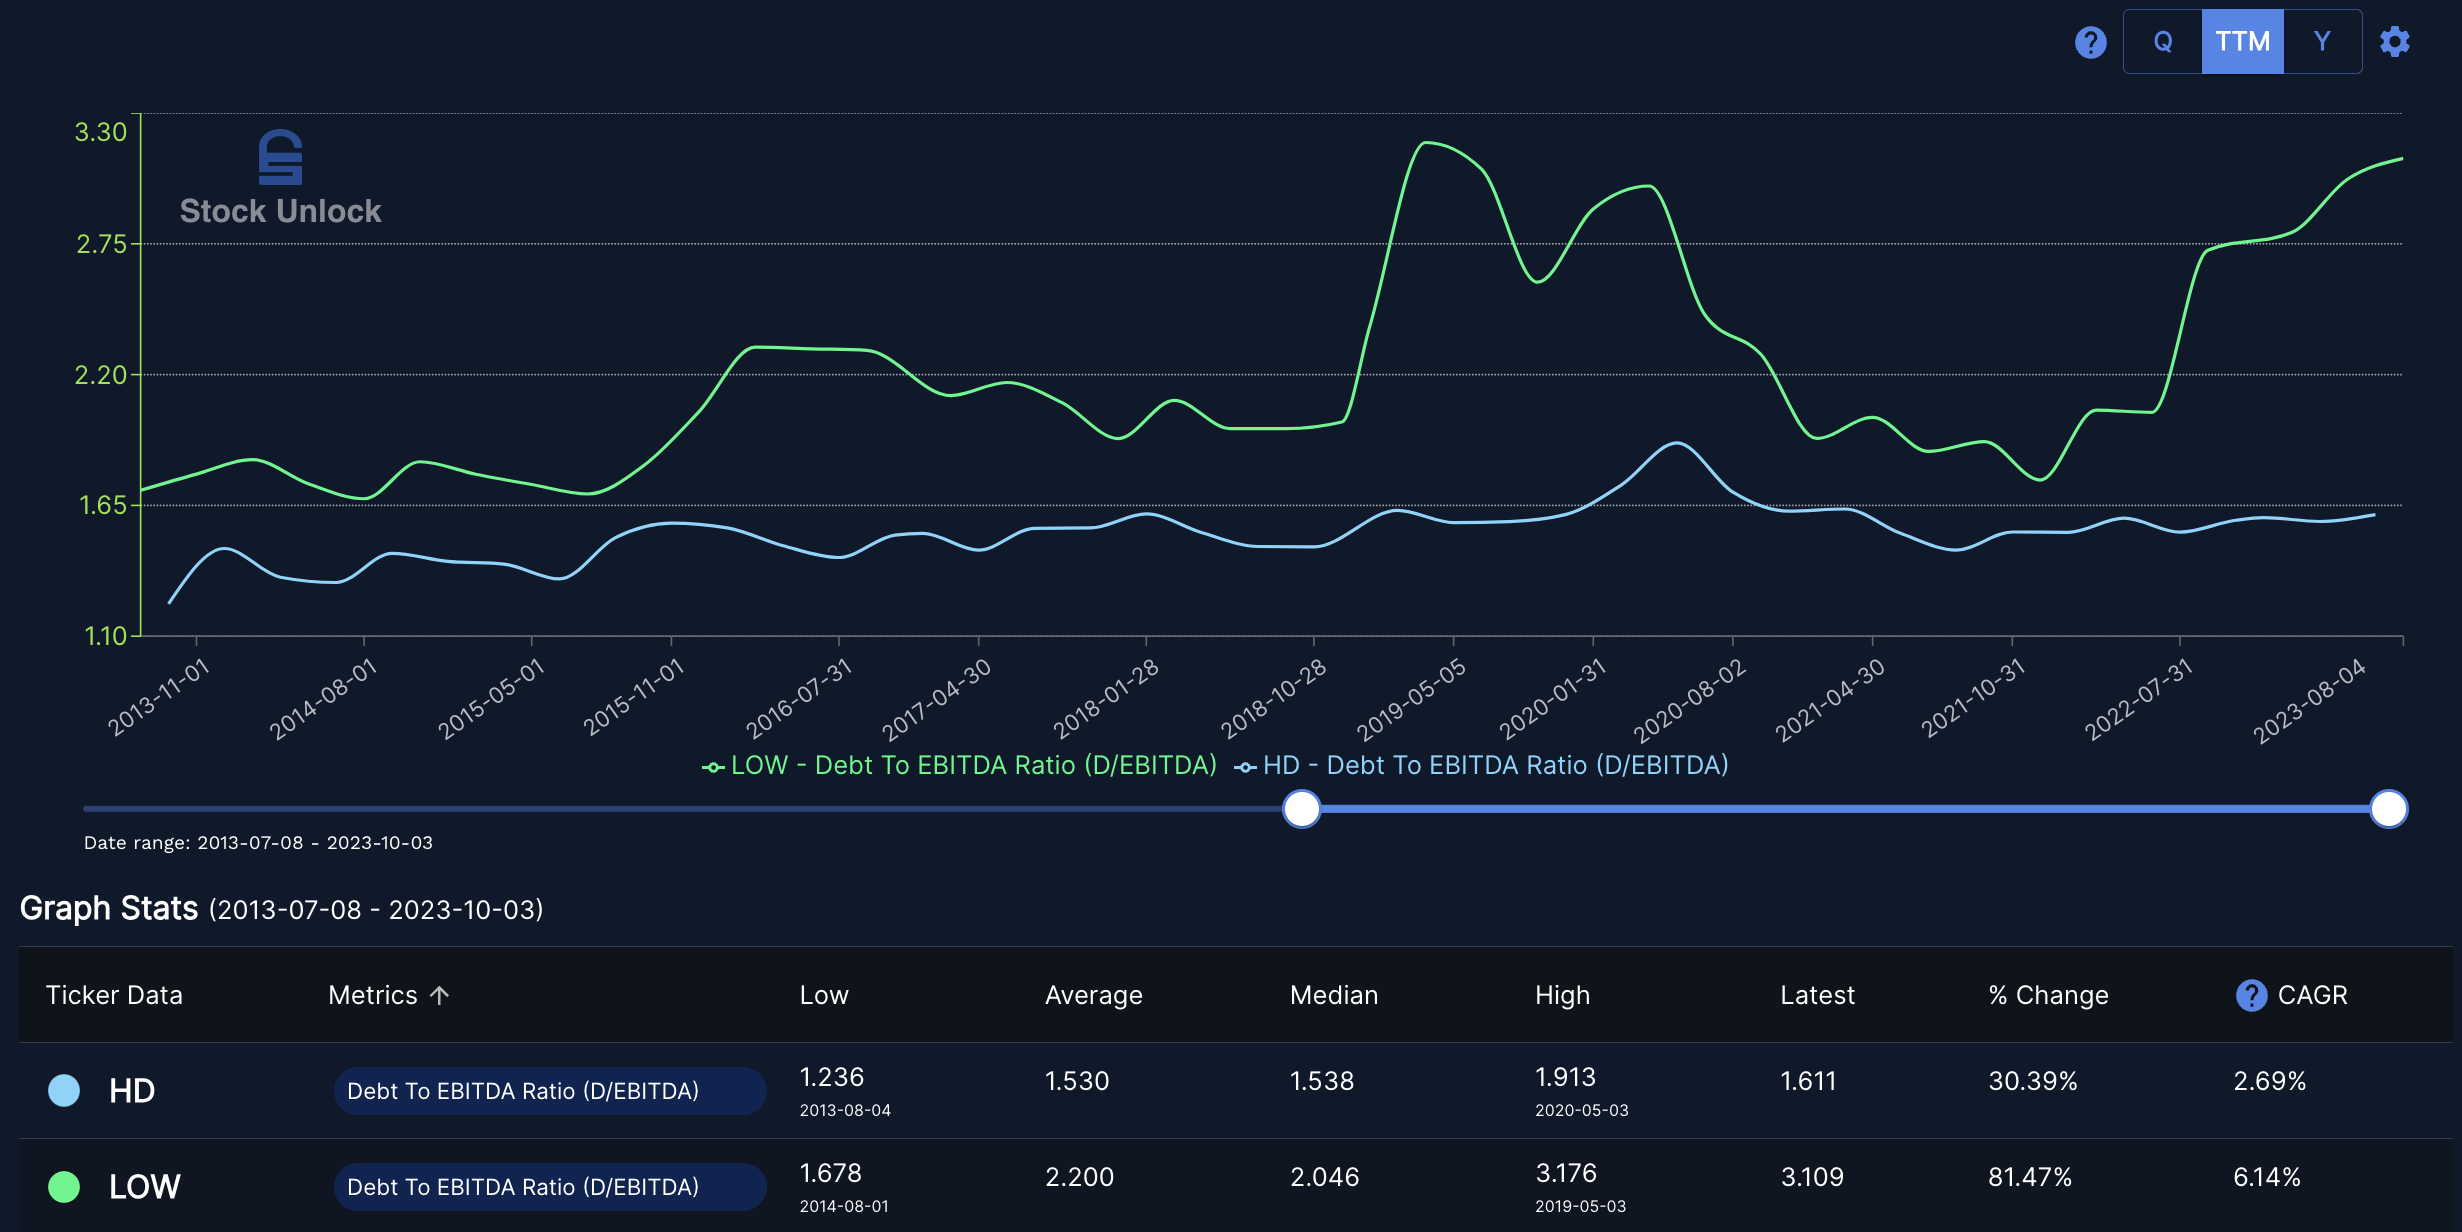The image size is (2462, 1232).
Task: Click the Graph Stats heading
Action: click(x=109, y=908)
